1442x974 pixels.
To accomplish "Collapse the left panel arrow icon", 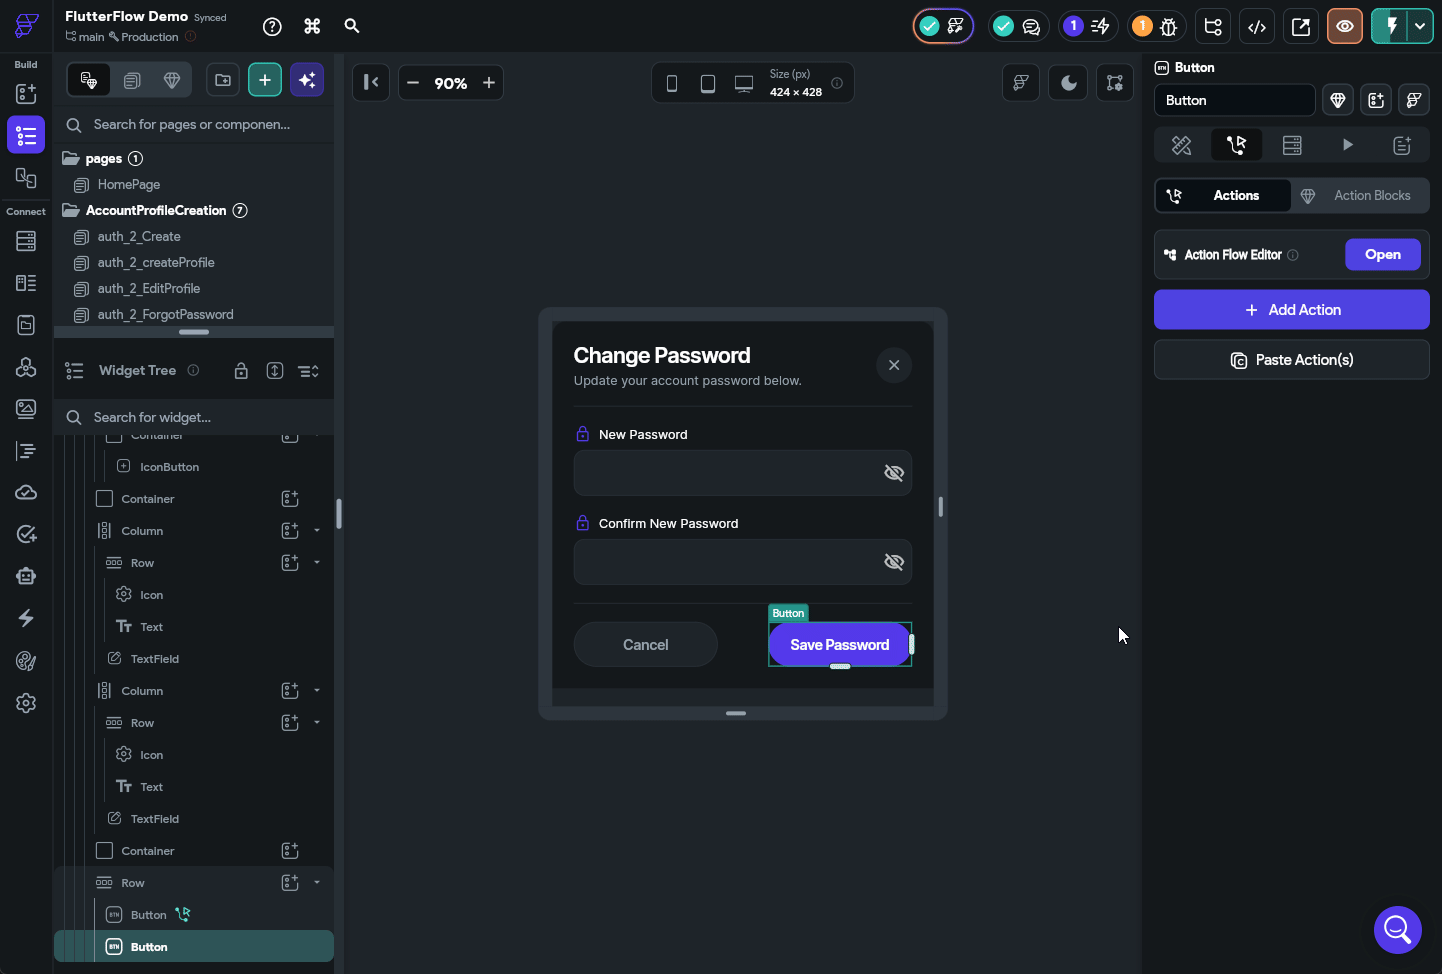I will (371, 83).
